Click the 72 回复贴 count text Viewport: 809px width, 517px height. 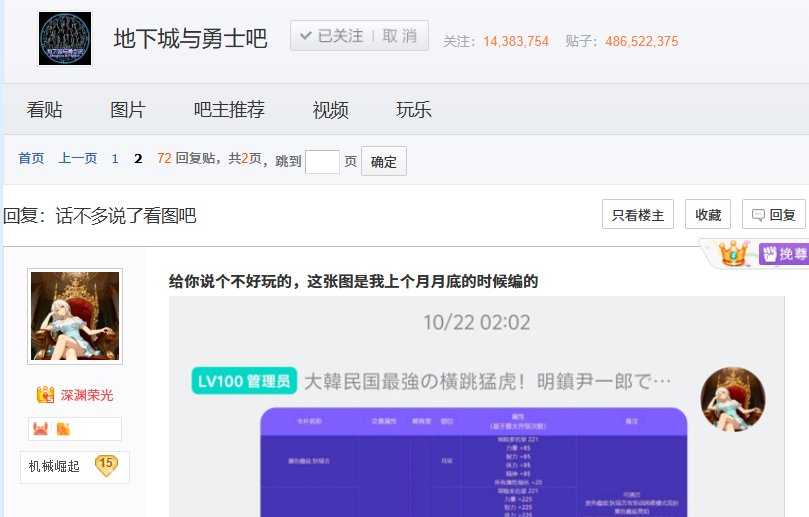pyautogui.click(x=186, y=158)
